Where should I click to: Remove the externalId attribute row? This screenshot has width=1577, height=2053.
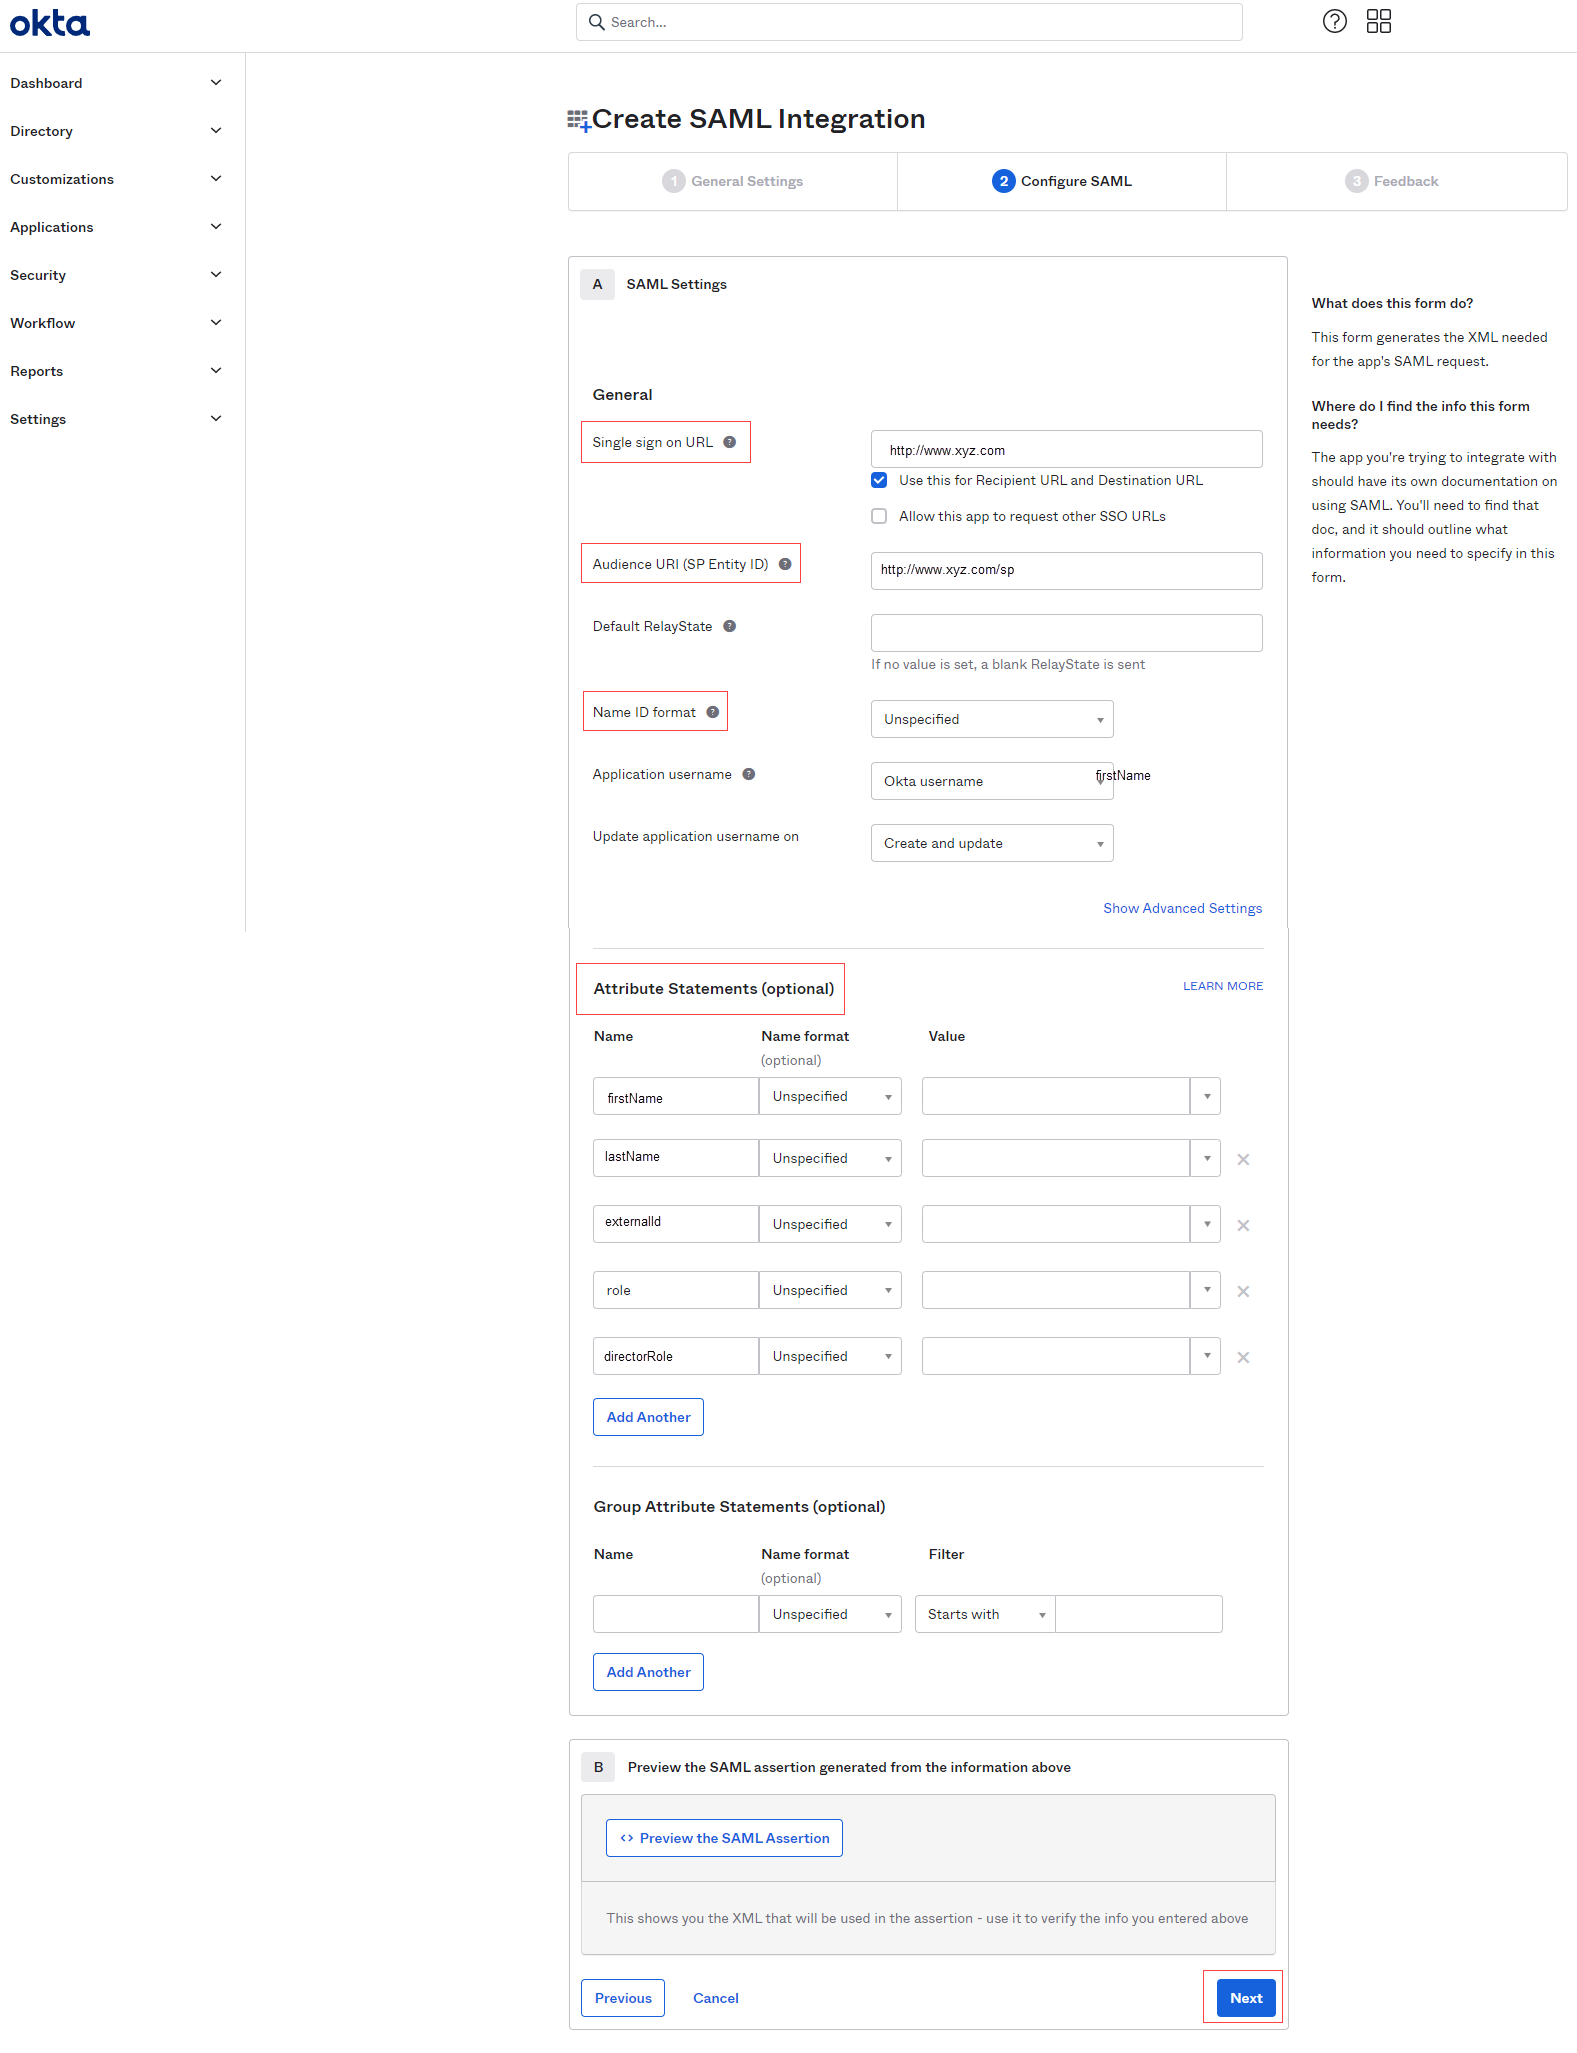1243,1225
